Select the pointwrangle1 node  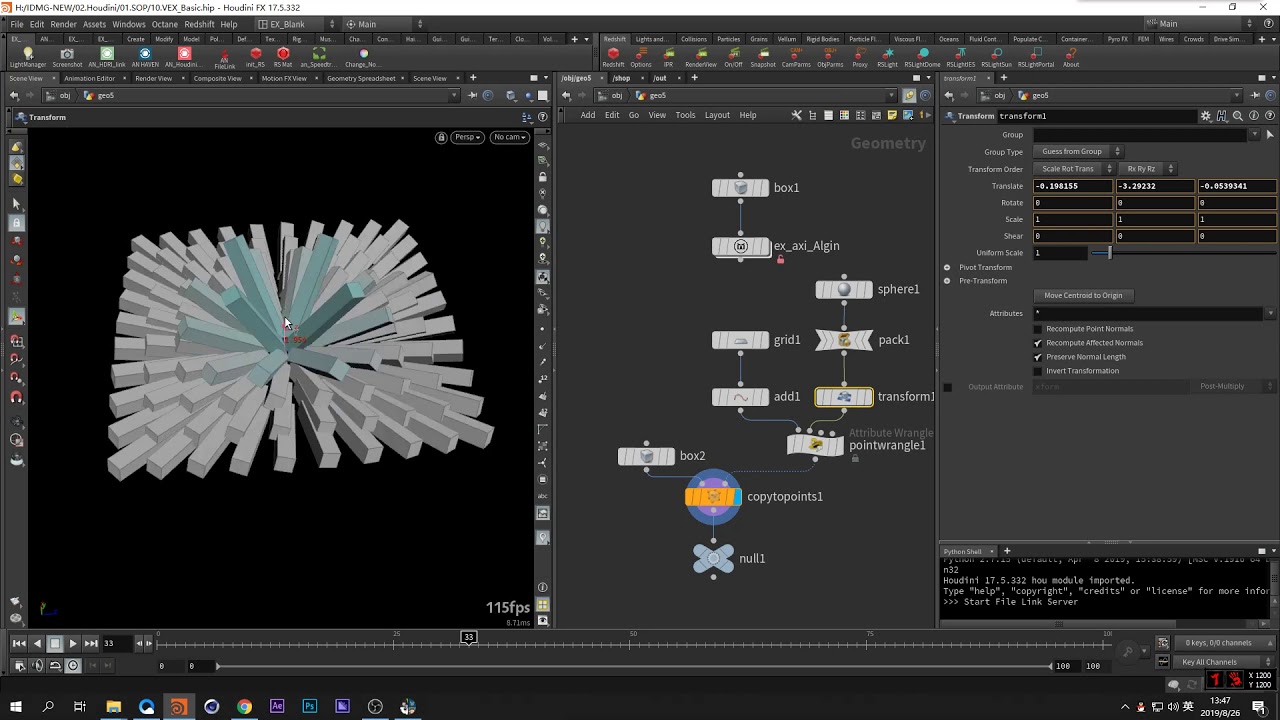(815, 445)
